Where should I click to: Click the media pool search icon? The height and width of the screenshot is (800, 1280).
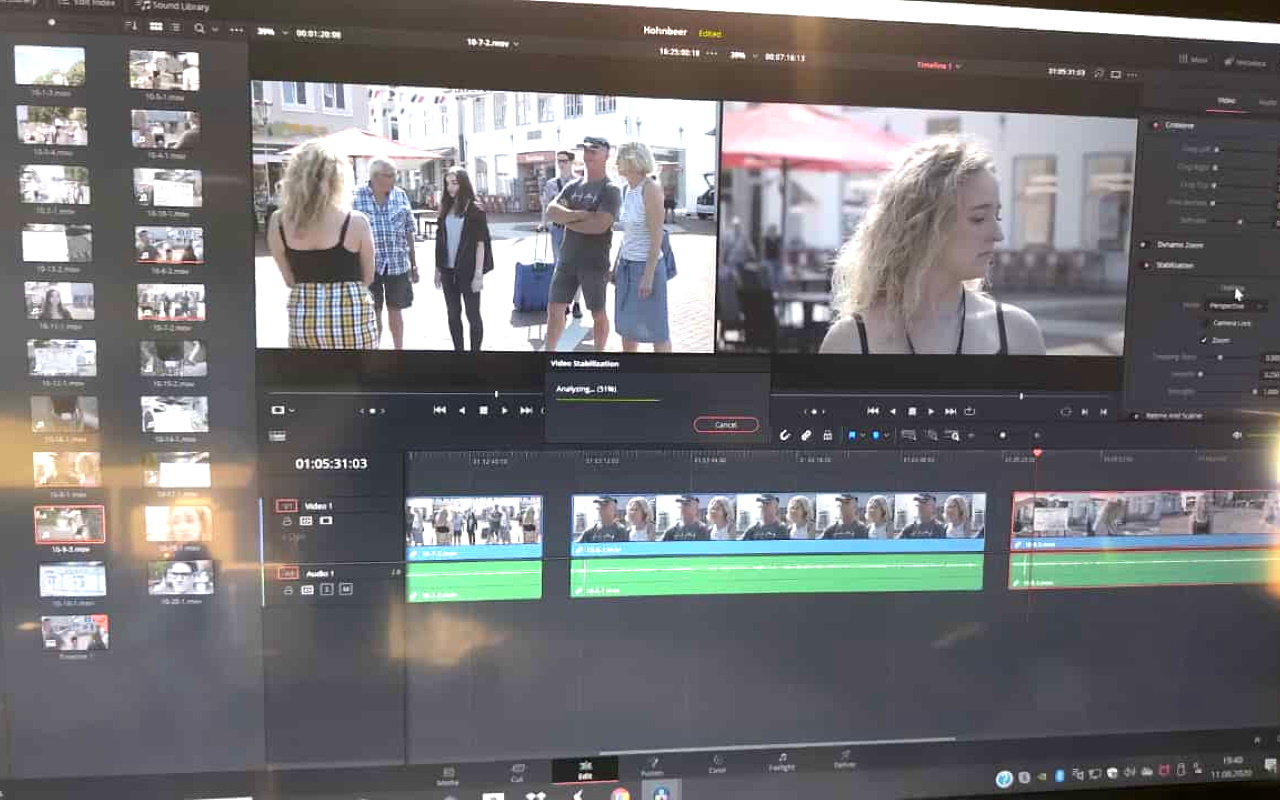pos(200,29)
